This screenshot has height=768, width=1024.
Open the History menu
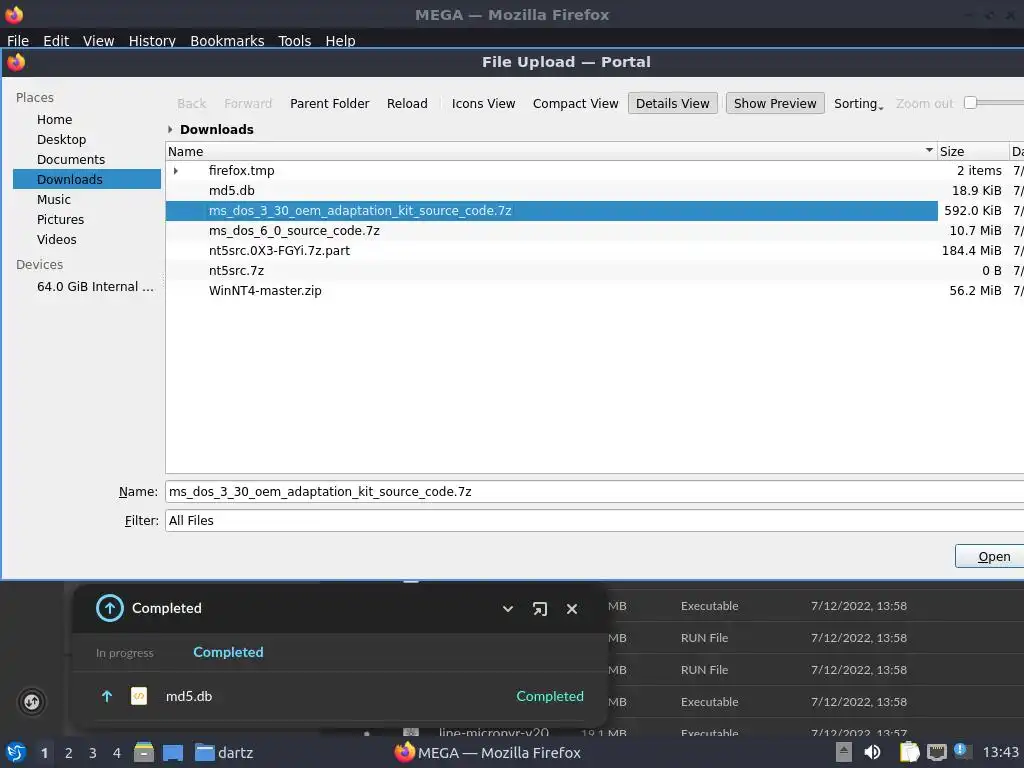click(x=152, y=40)
